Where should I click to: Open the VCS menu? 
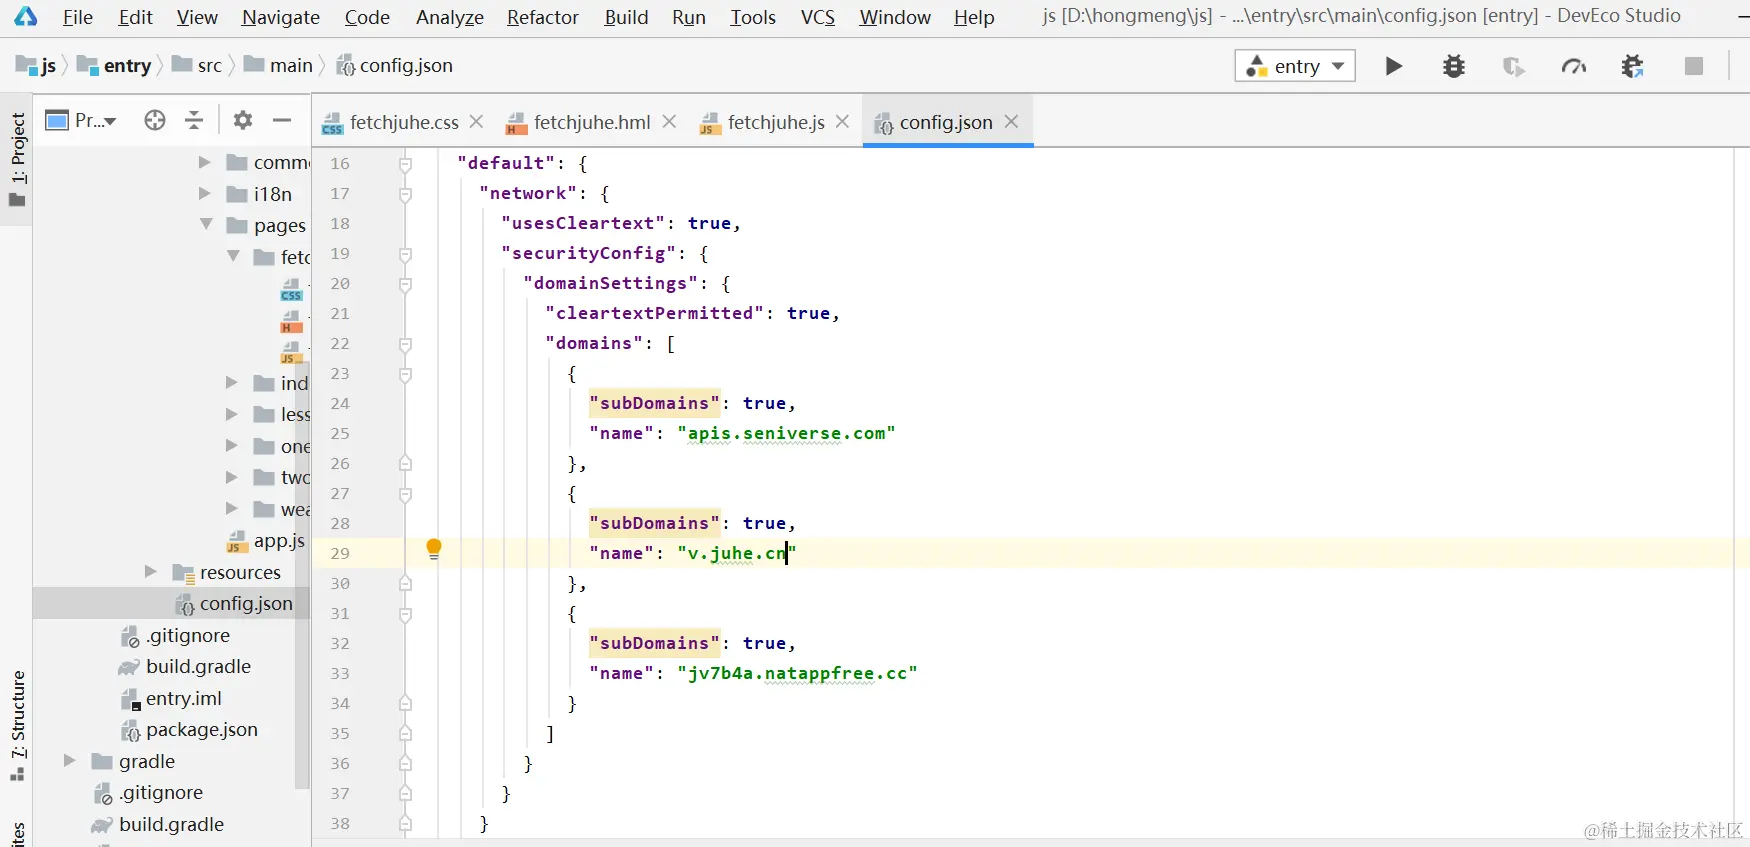[818, 17]
